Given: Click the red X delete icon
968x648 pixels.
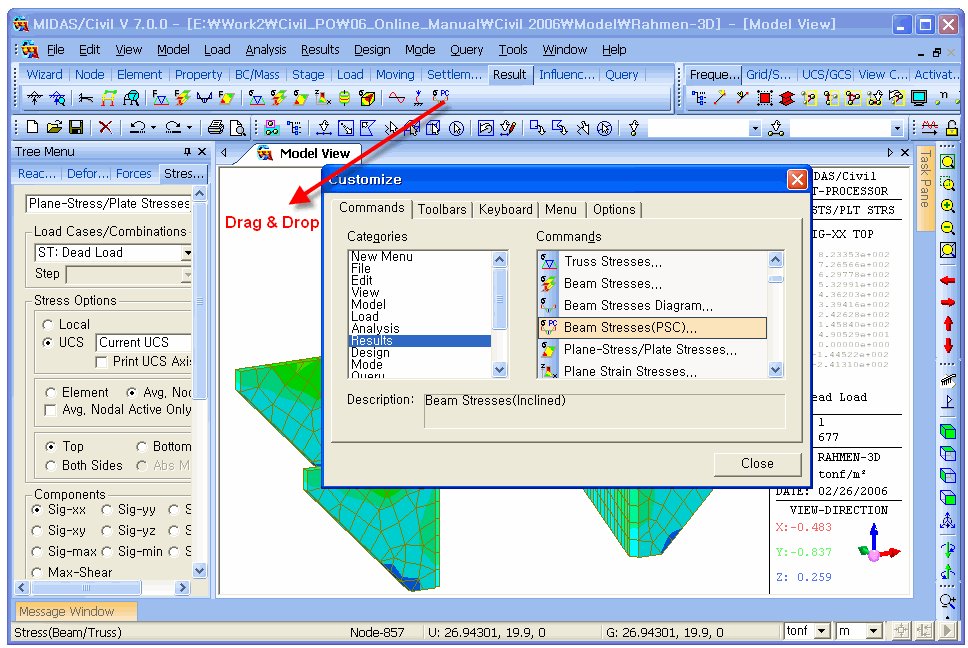Looking at the screenshot, I should click(x=105, y=127).
